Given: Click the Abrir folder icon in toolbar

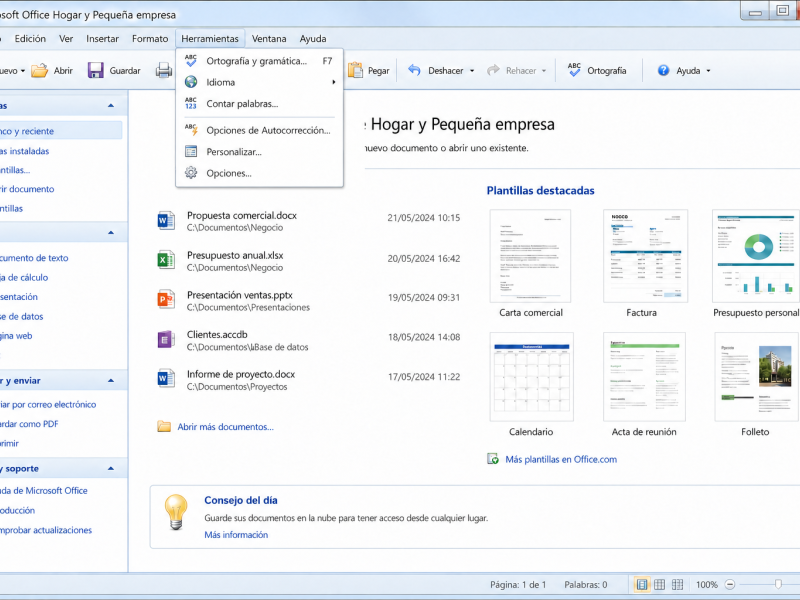Looking at the screenshot, I should pyautogui.click(x=39, y=70).
